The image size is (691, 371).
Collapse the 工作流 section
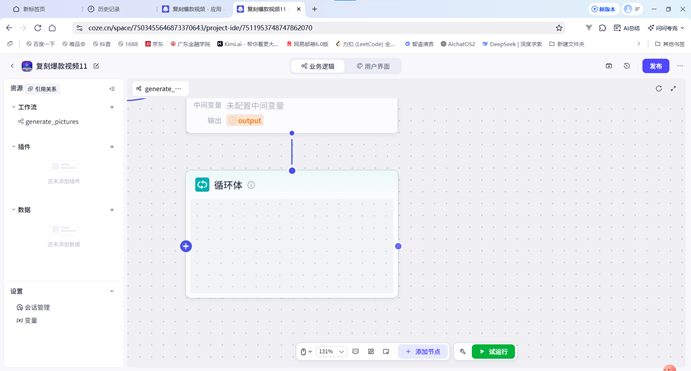pyautogui.click(x=13, y=107)
